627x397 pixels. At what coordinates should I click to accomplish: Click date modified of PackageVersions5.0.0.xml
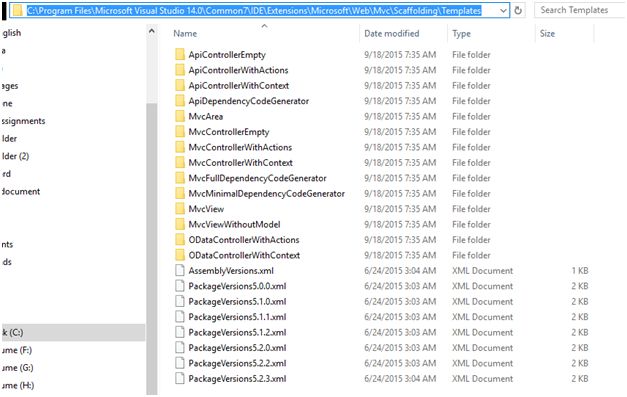tap(400, 286)
